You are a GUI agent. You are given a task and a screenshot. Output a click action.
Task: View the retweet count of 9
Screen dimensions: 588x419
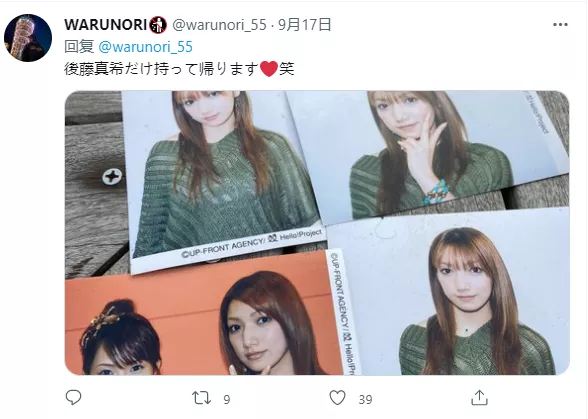point(226,399)
